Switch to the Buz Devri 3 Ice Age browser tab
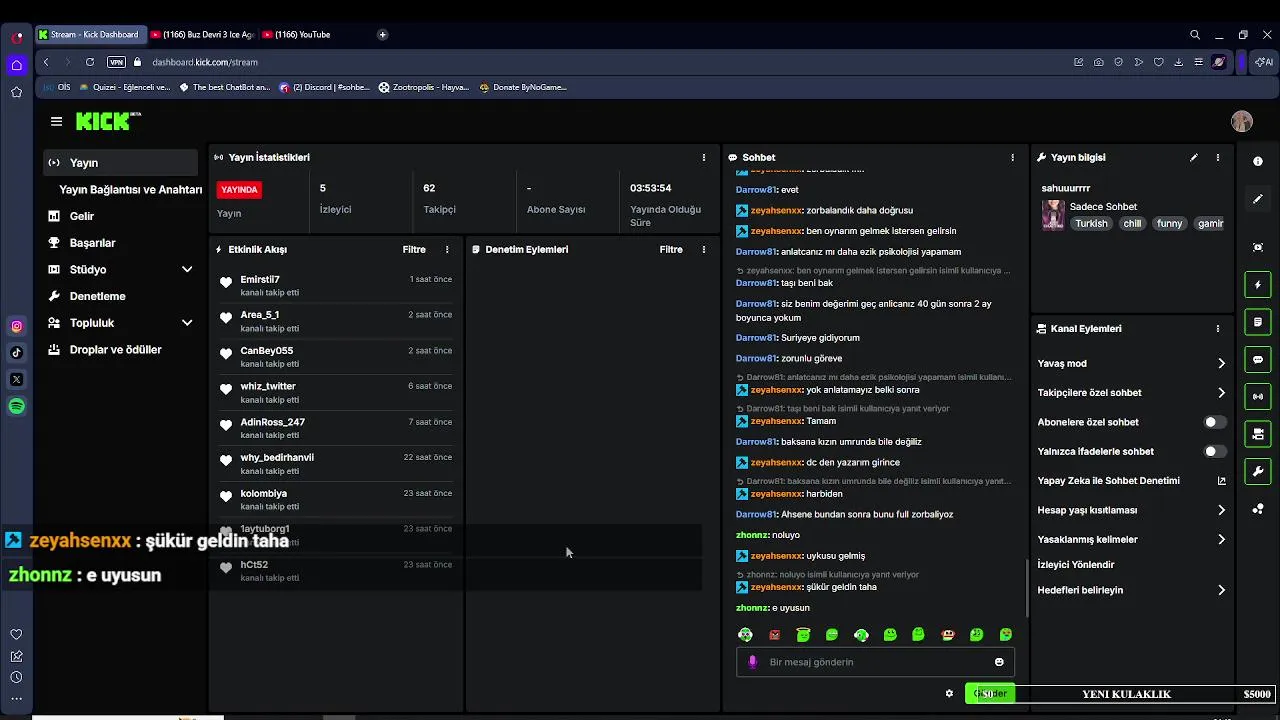The width and height of the screenshot is (1280, 720). [203, 34]
